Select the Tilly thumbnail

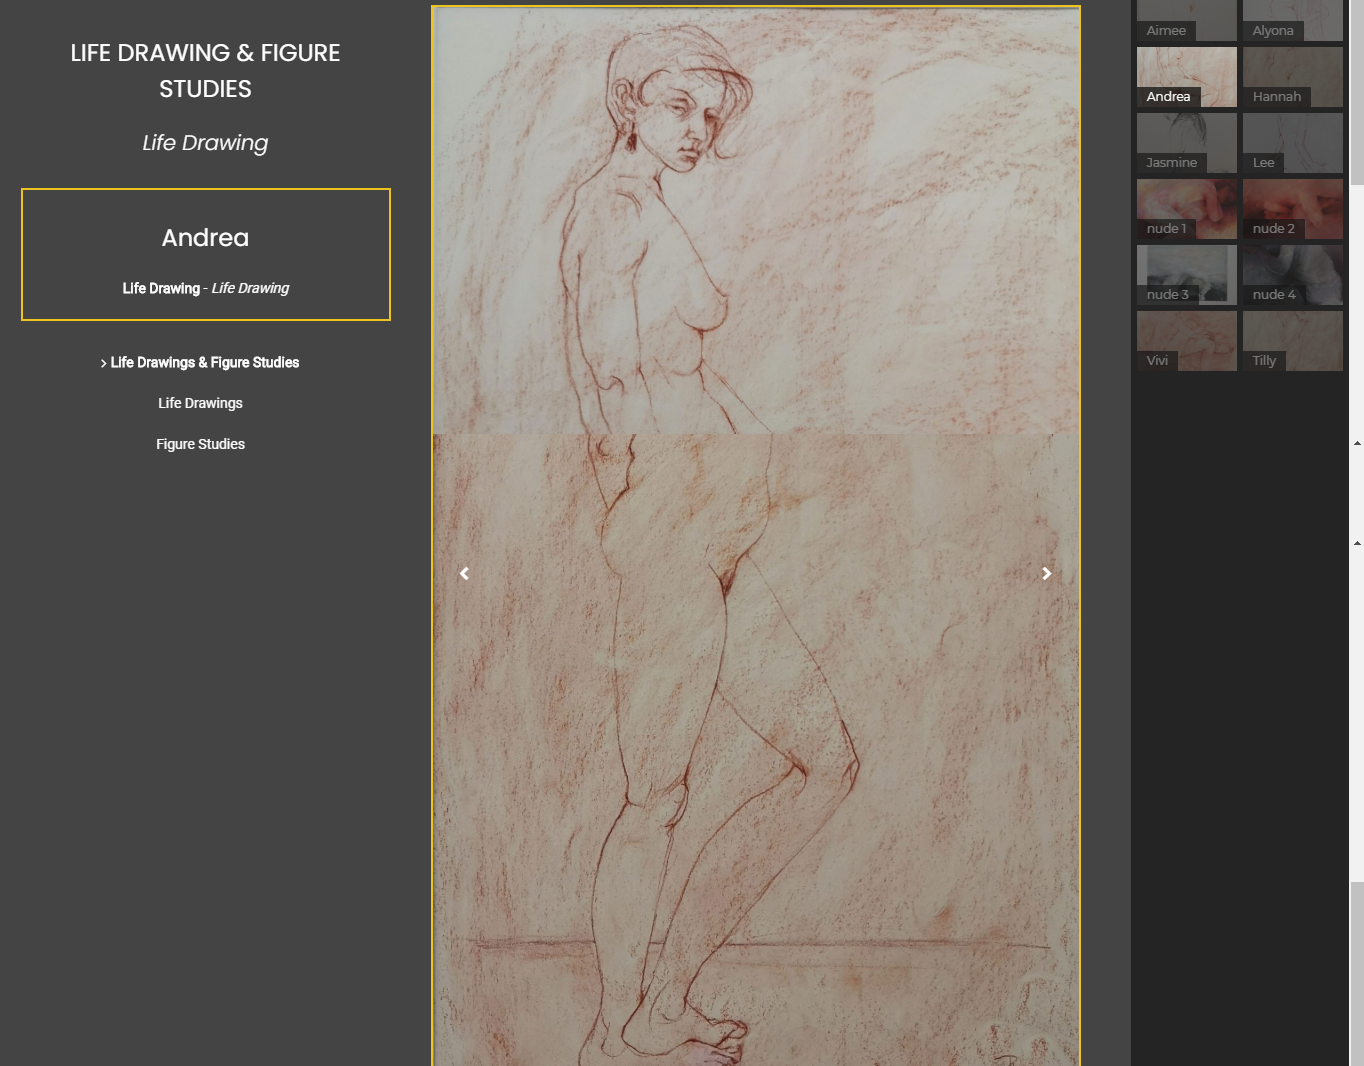point(1293,341)
